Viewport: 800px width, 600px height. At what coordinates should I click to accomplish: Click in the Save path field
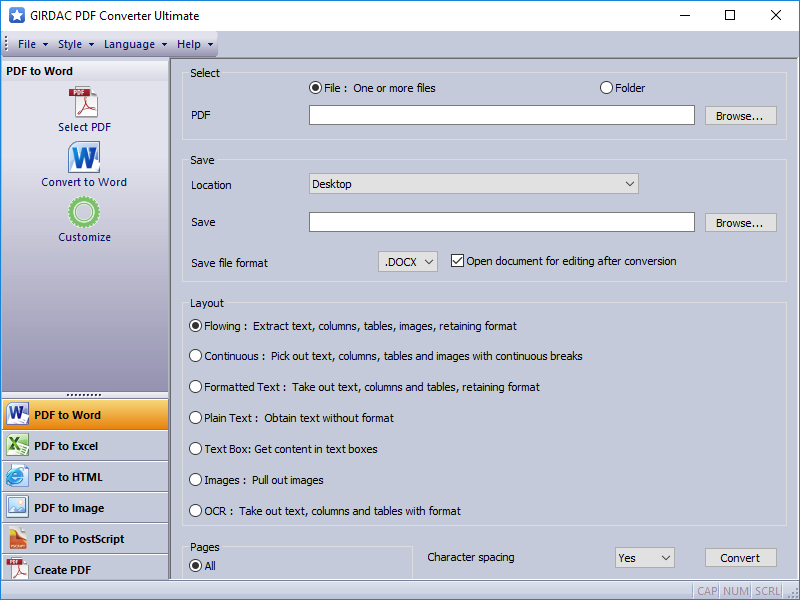tap(502, 222)
